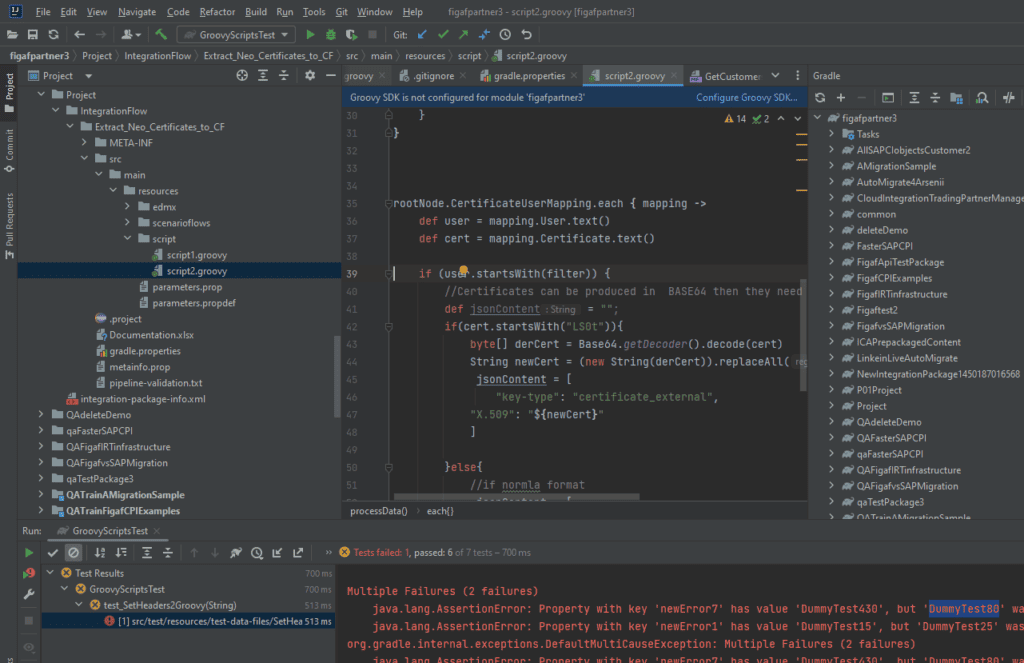Image resolution: width=1024 pixels, height=663 pixels.
Task: Open the Commit tool window tab
Action: (9, 150)
